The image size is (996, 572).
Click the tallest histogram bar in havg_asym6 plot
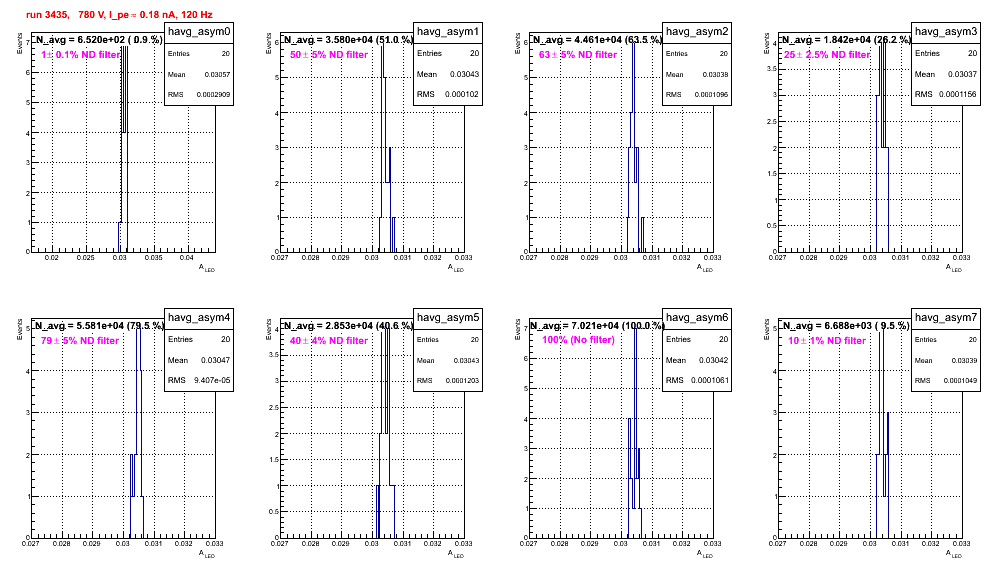pos(635,433)
